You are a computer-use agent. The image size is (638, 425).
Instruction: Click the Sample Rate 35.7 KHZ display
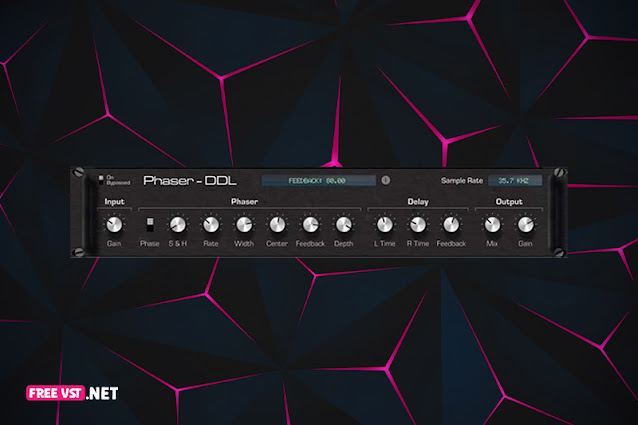(515, 181)
